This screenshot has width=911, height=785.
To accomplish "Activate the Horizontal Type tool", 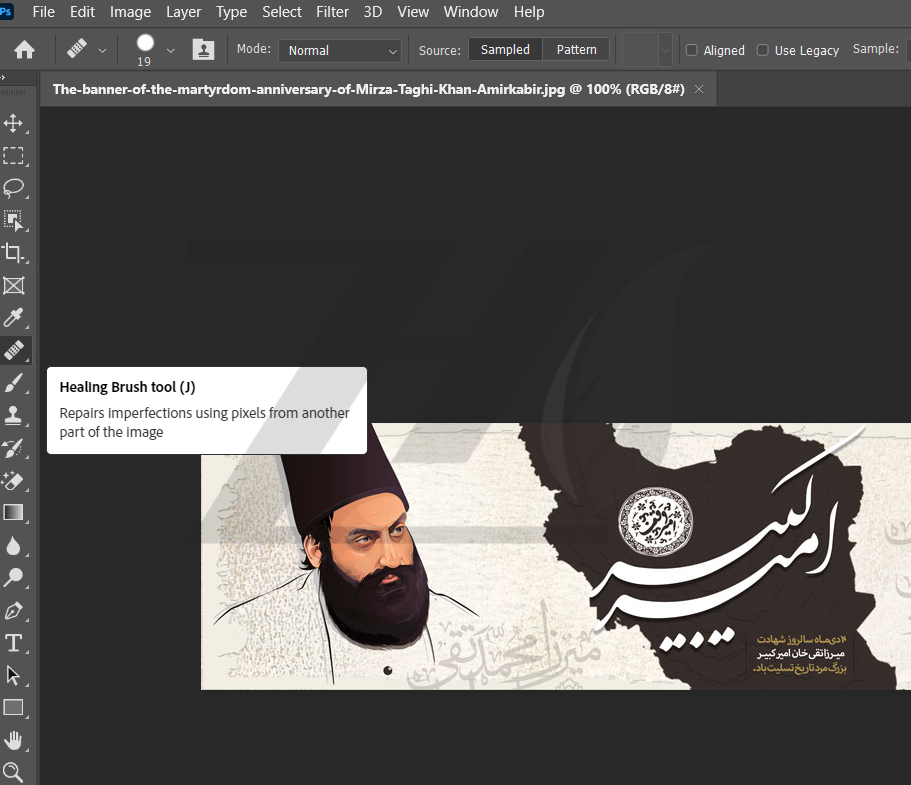I will coord(14,642).
